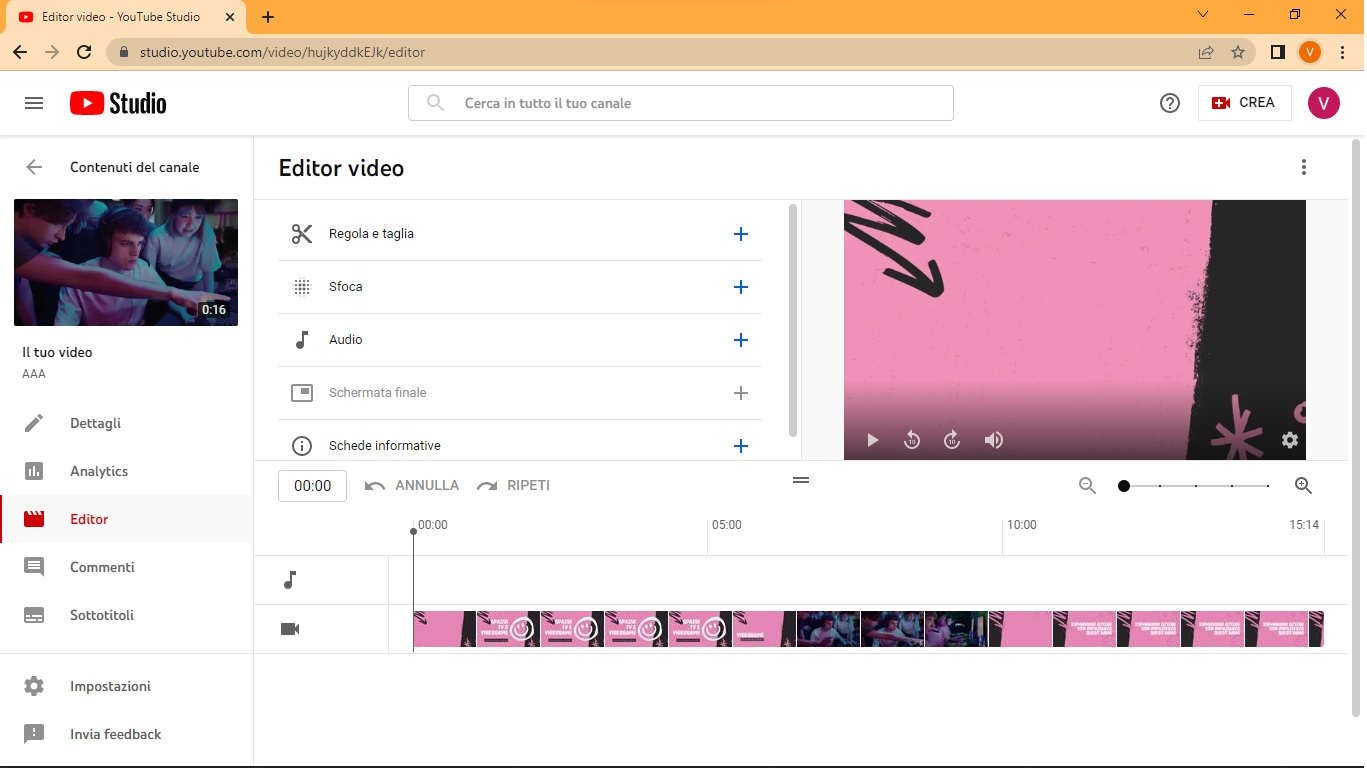1367x768 pixels.
Task: Open Studio options with three-dot menu
Action: click(1304, 167)
